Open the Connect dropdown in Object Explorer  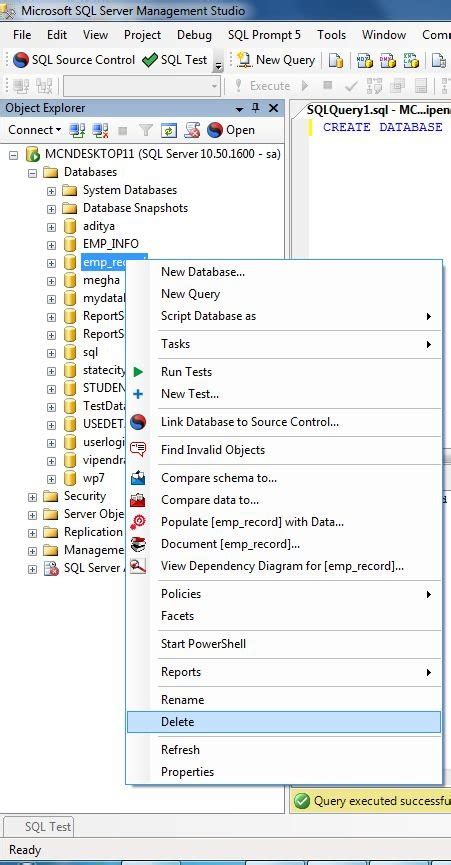(x=35, y=130)
